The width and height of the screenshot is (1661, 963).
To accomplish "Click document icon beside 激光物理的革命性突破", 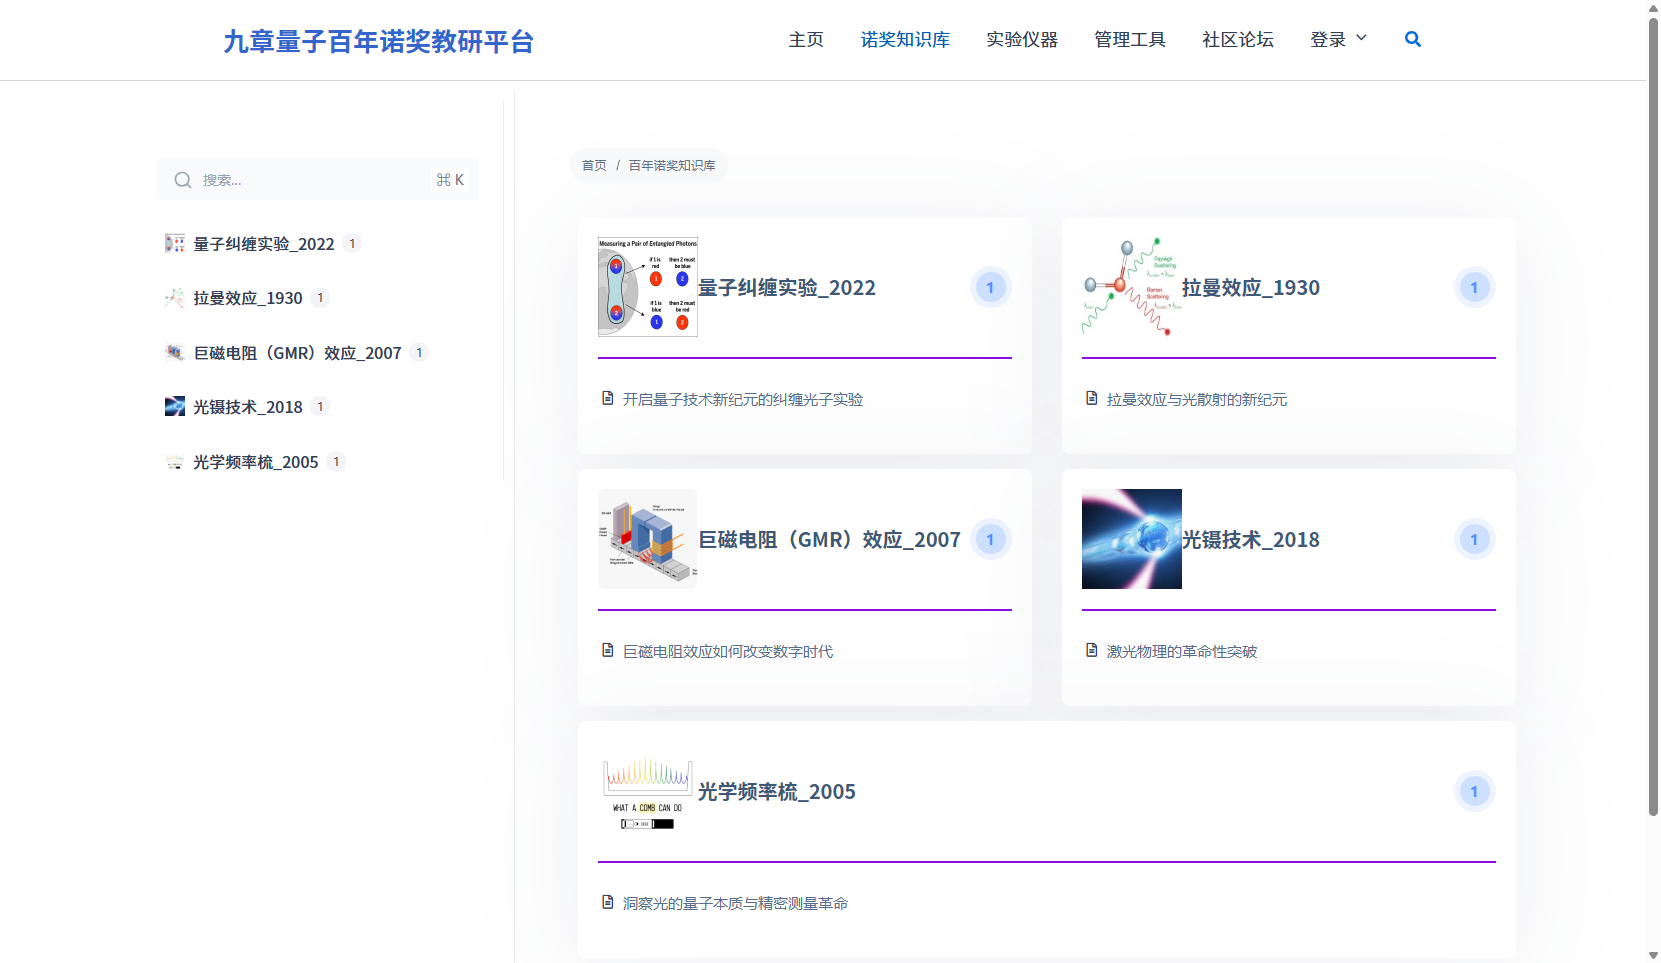I will (x=1091, y=651).
